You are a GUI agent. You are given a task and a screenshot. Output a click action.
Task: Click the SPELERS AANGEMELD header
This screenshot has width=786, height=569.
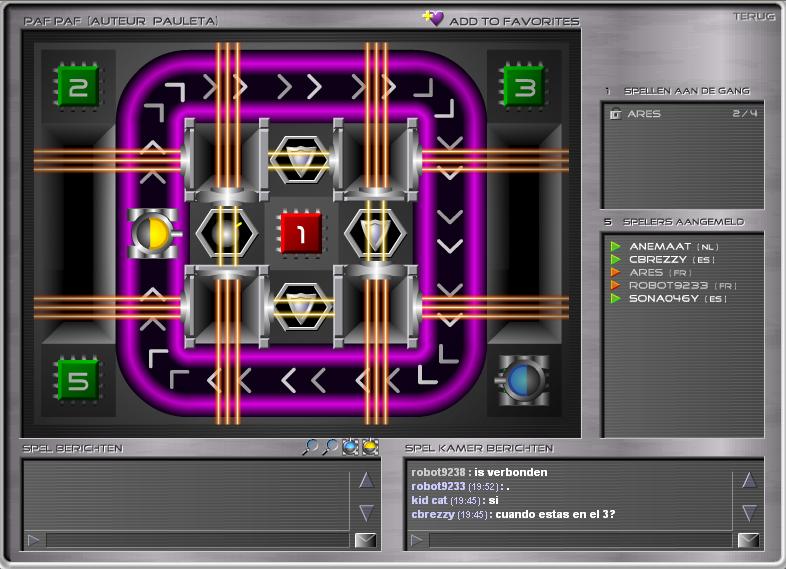tap(683, 222)
